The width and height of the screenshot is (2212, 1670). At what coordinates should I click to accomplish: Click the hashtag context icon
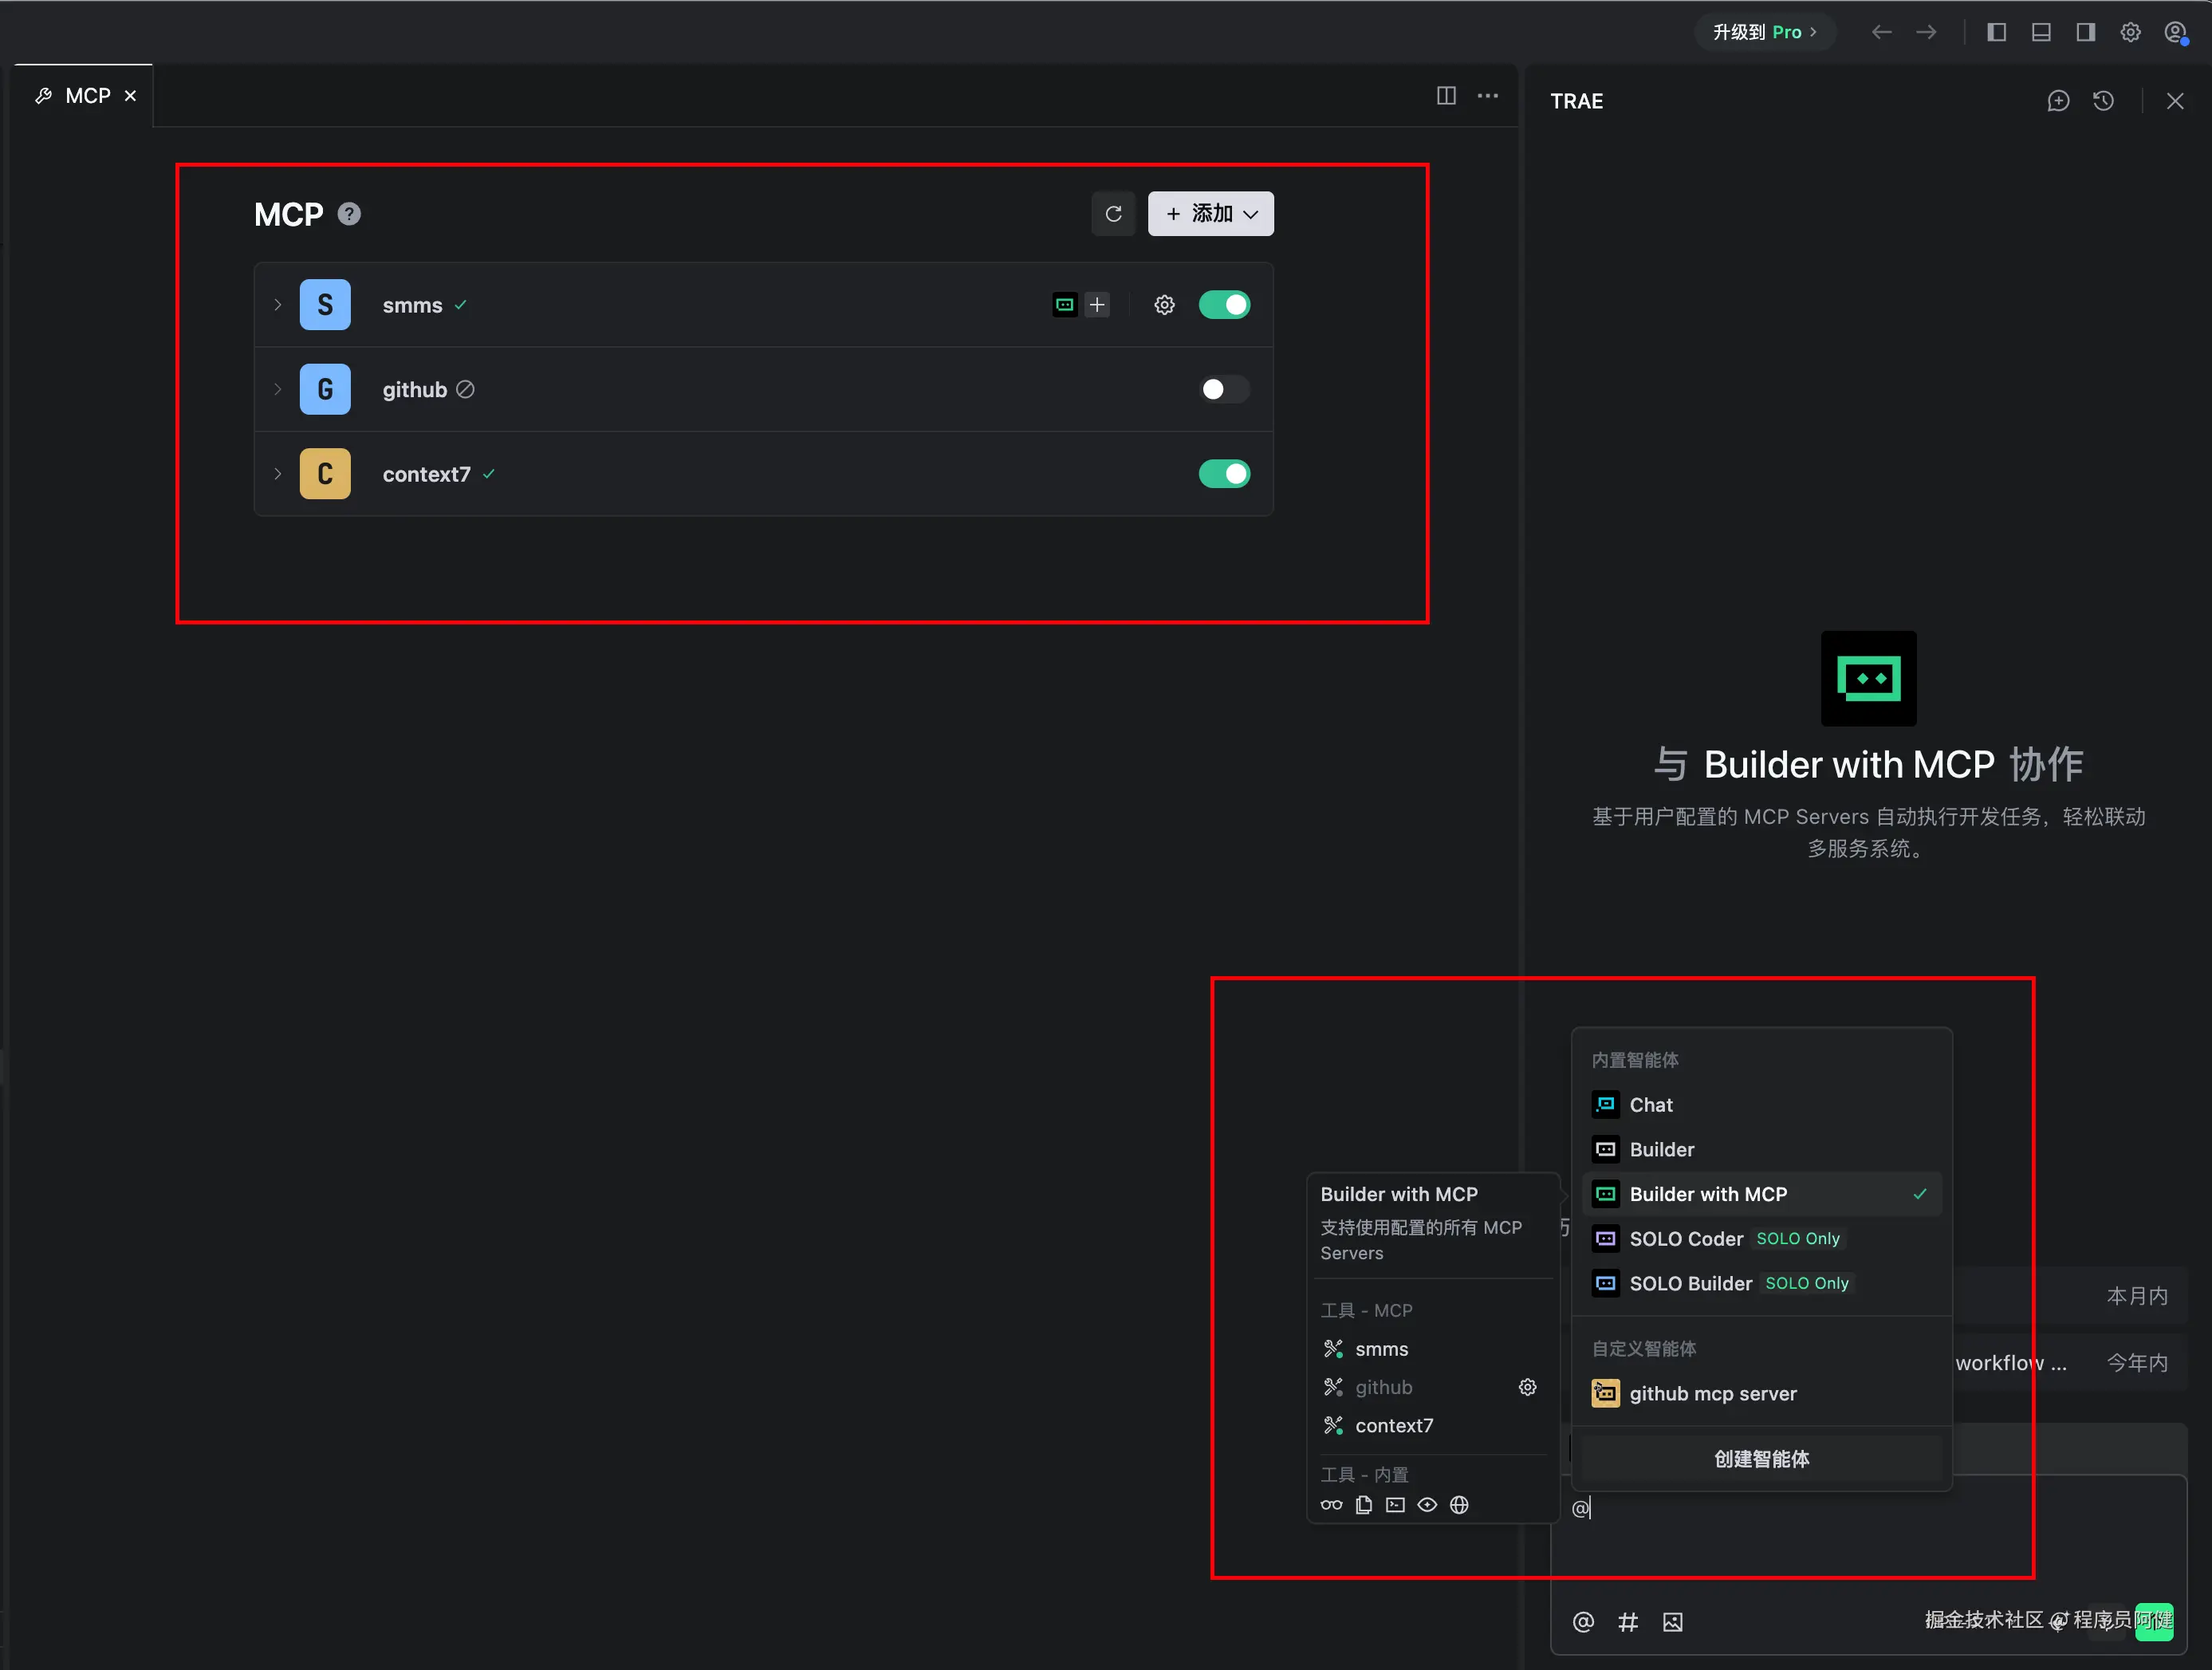point(1628,1622)
